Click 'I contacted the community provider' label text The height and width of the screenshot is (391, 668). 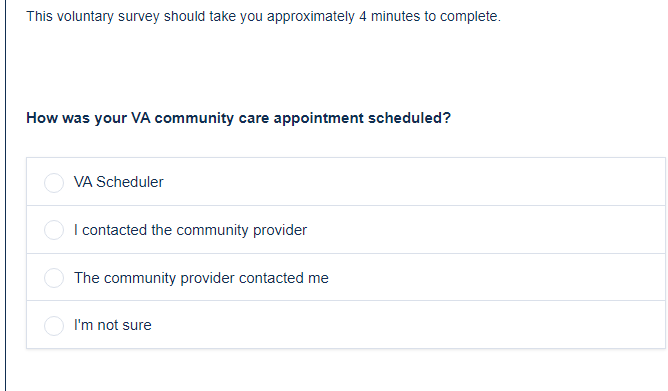point(190,230)
